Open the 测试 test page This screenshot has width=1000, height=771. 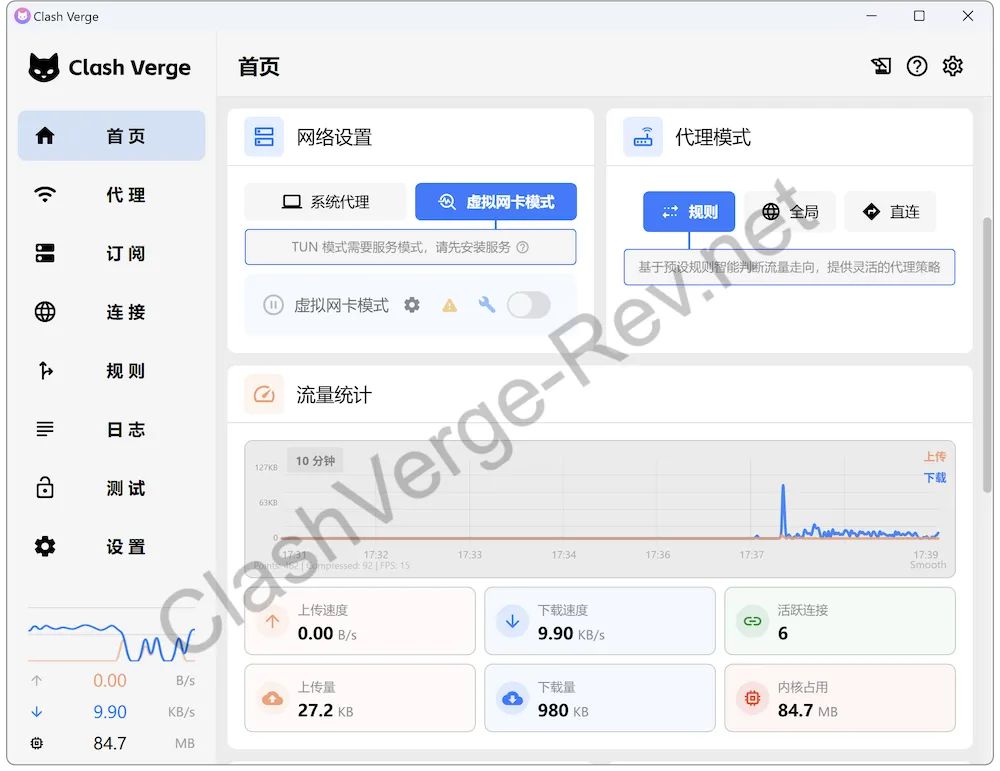(x=112, y=488)
